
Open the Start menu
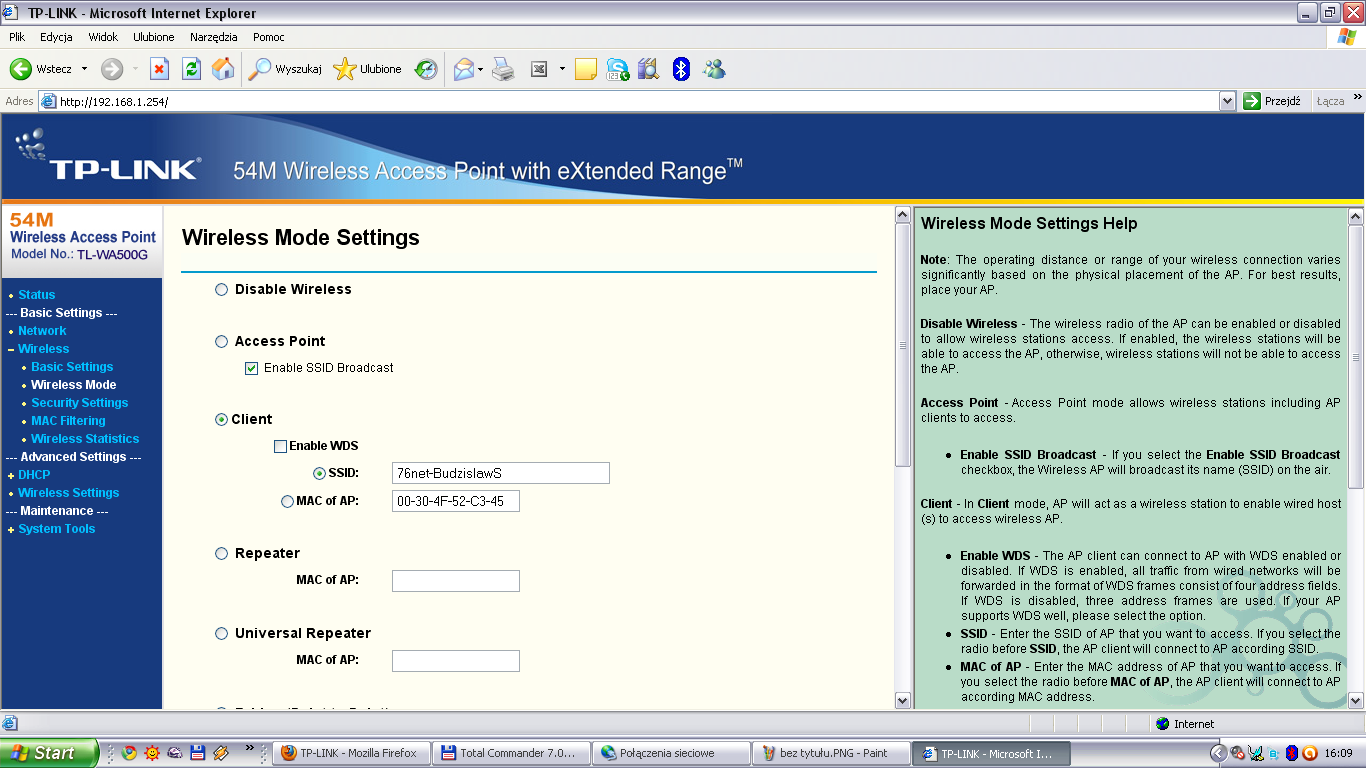pyautogui.click(x=49, y=753)
